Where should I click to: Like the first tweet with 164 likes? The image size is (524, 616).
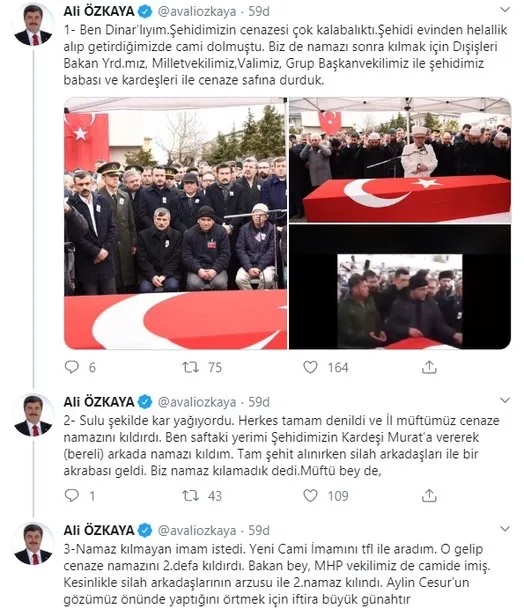[310, 367]
